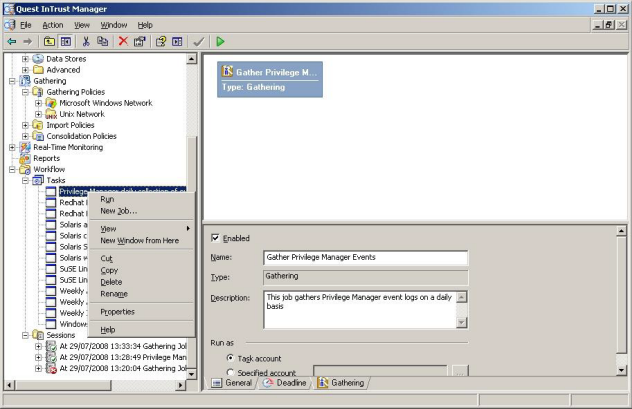Open the File menu
632x409 pixels.
tap(25, 25)
